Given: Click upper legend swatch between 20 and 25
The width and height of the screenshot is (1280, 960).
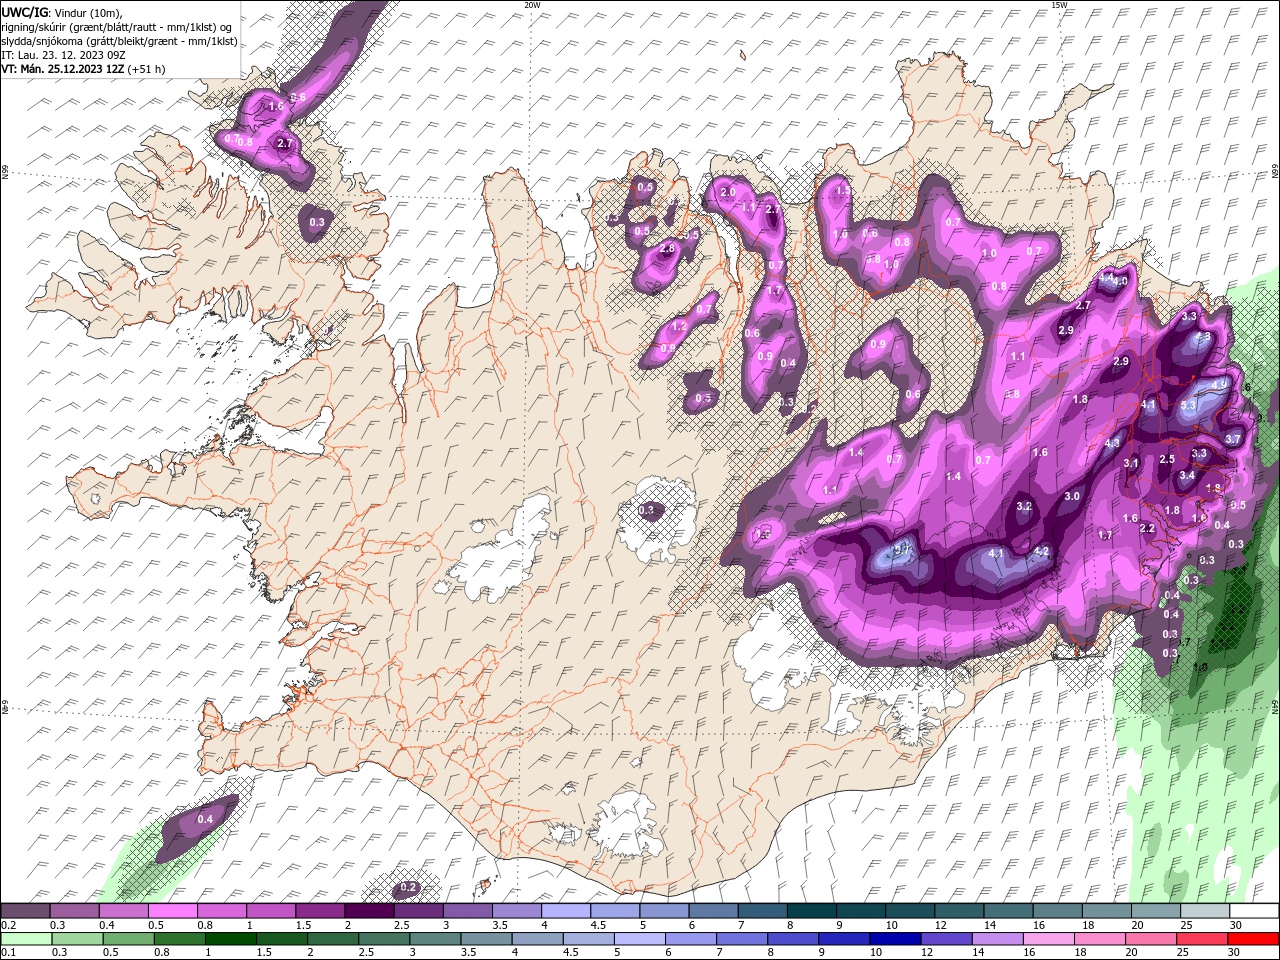Looking at the screenshot, I should click(x=1155, y=911).
